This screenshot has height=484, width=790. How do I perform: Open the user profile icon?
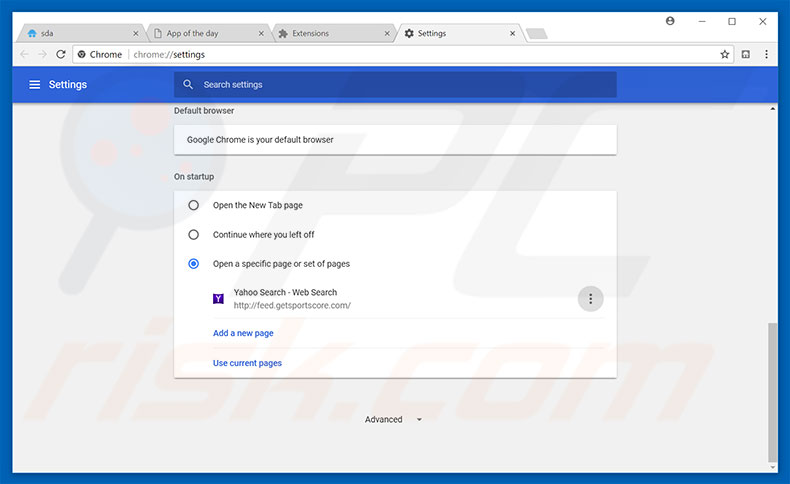coord(670,21)
